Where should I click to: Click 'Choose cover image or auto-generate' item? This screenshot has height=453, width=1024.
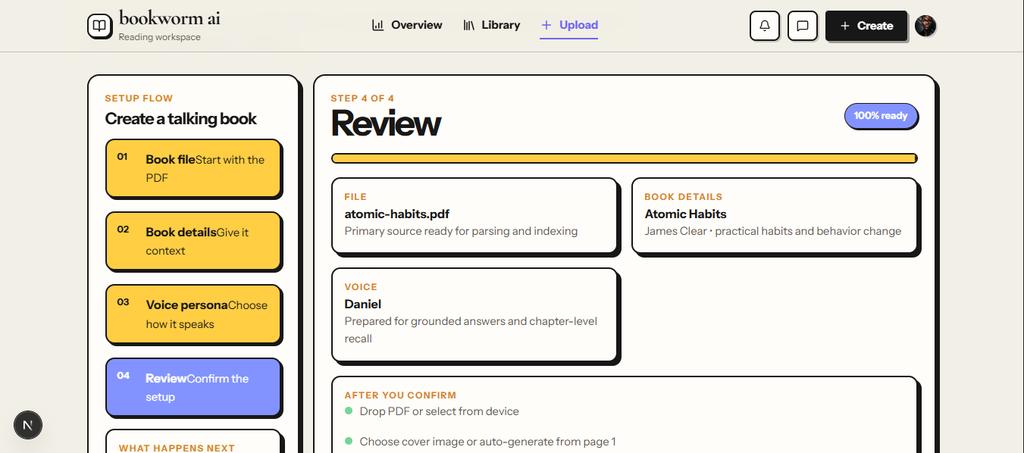click(488, 442)
